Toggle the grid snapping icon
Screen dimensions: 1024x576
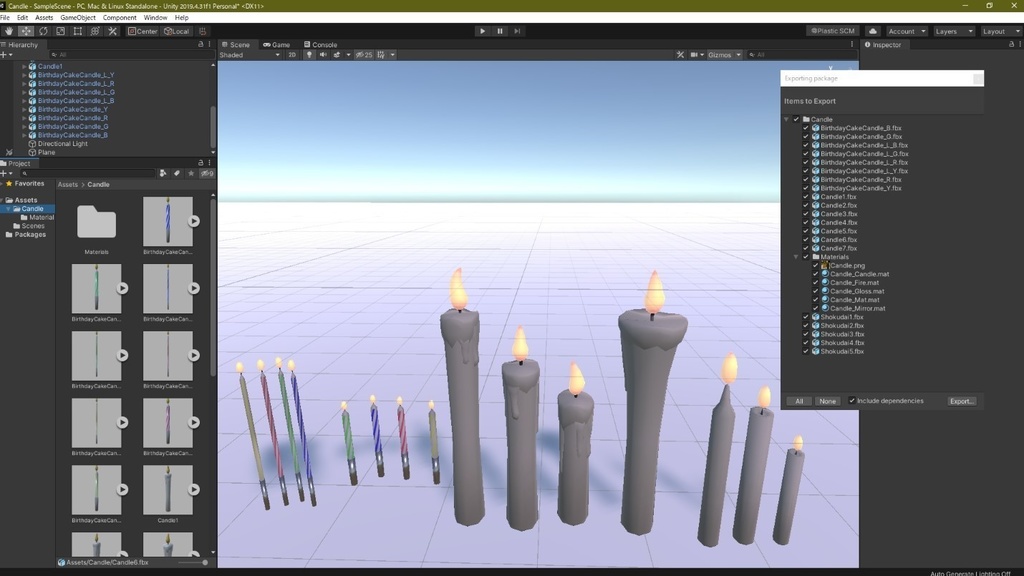[x=202, y=31]
